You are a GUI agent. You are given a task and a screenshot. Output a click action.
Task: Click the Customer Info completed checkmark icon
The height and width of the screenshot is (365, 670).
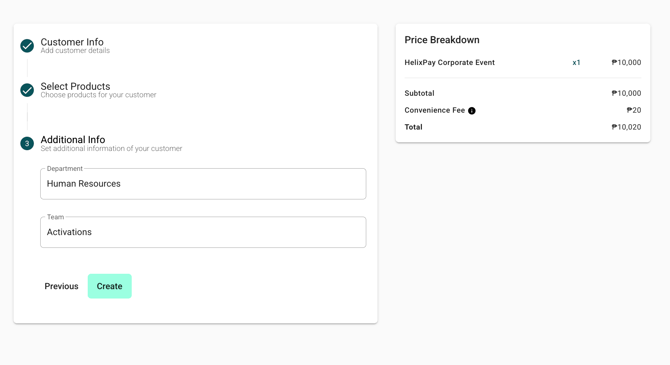27,46
